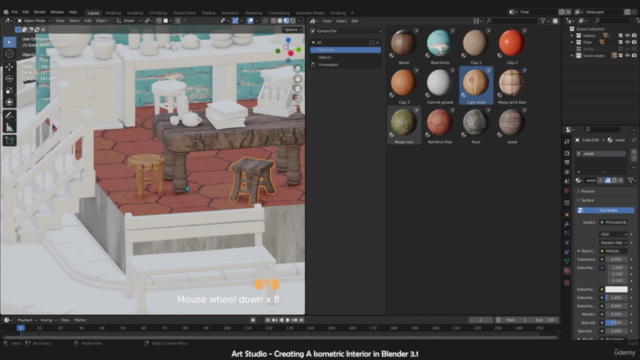Toggle exclude checkbox for Floor collection
Viewport: 640px width, 360px height.
click(621, 42)
